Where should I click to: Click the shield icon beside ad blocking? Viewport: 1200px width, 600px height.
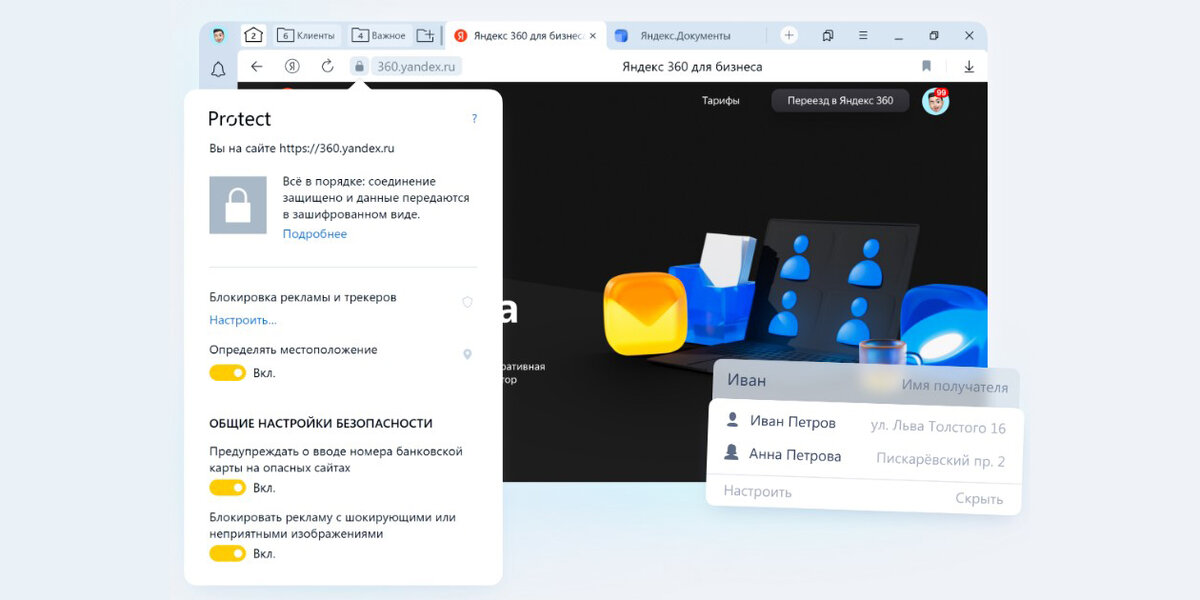click(467, 301)
